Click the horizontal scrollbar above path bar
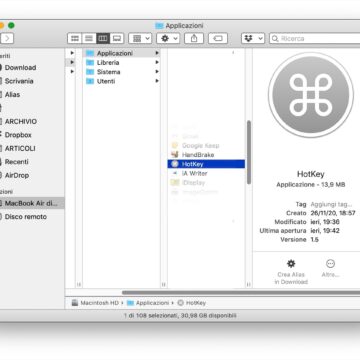360x360 pixels. tap(241, 293)
